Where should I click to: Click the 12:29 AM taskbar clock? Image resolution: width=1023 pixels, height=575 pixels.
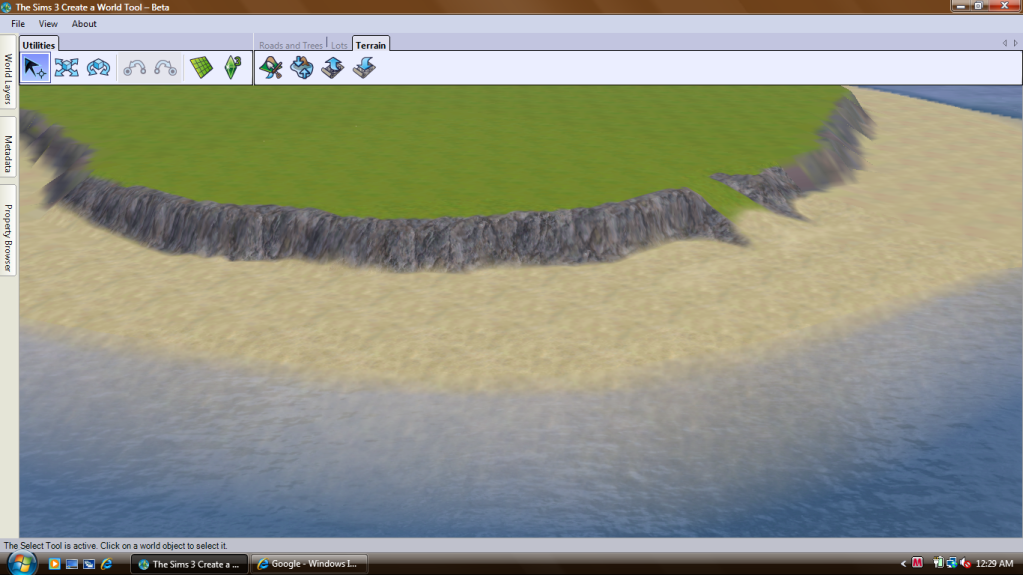(994, 563)
